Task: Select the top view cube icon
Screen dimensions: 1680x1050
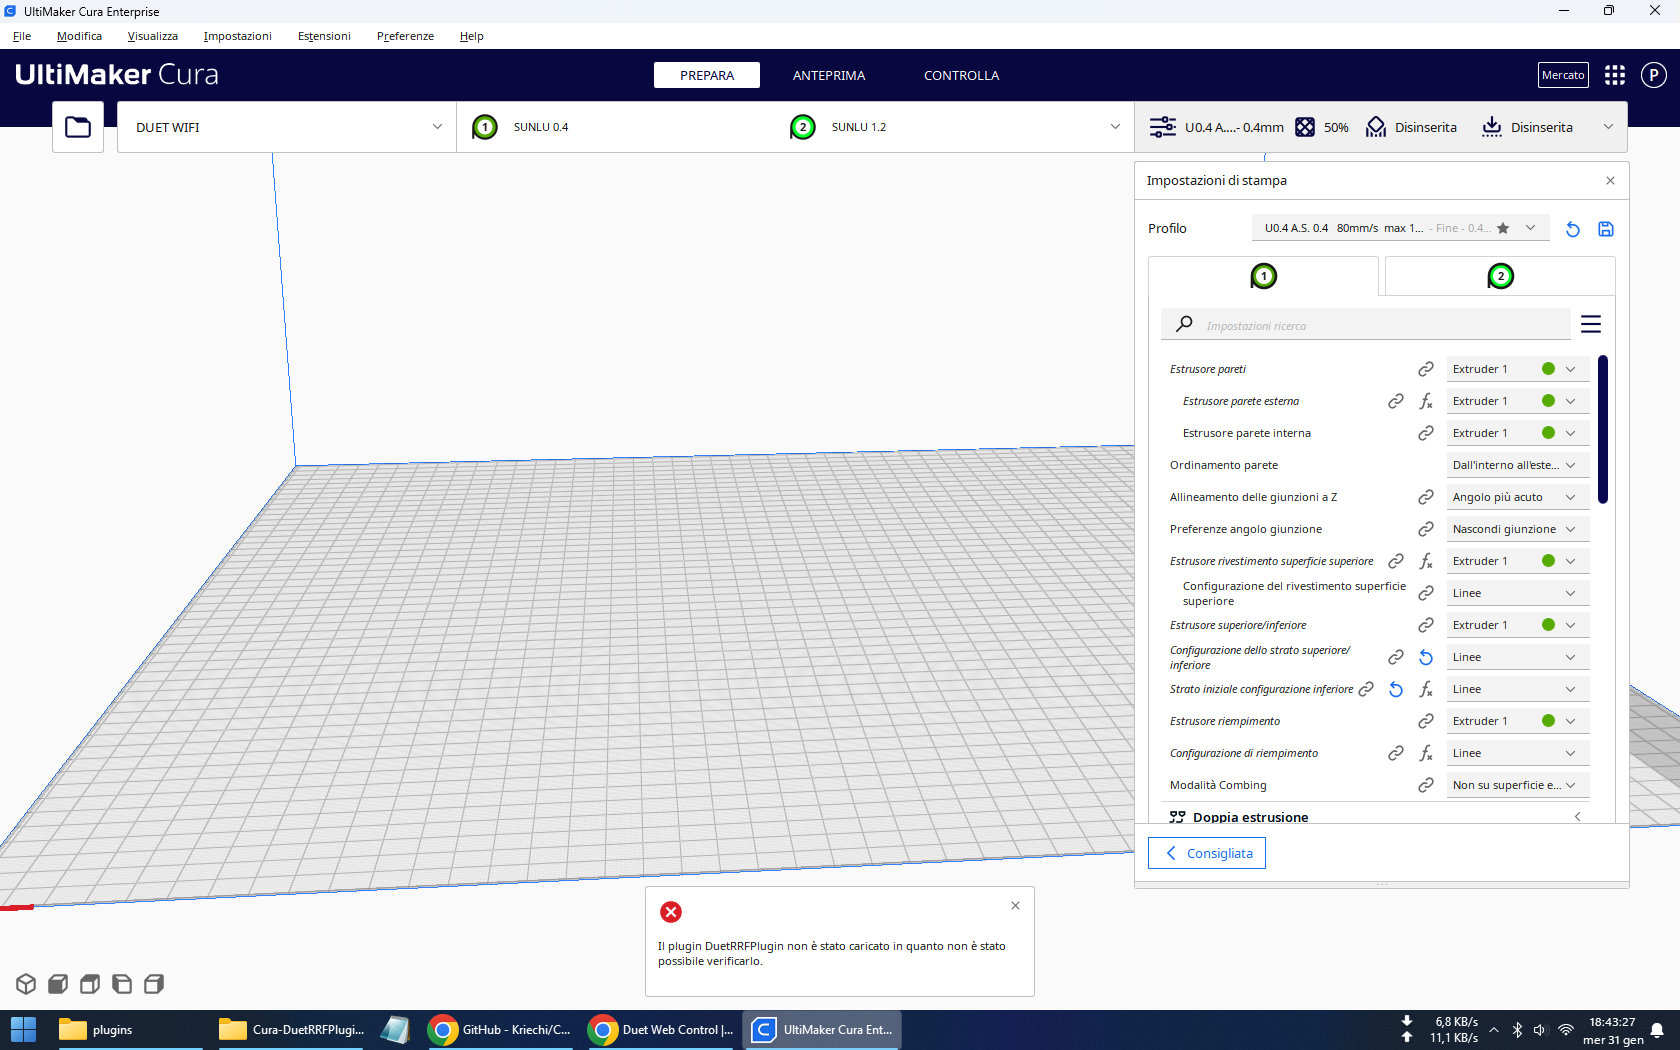Action: (x=90, y=984)
